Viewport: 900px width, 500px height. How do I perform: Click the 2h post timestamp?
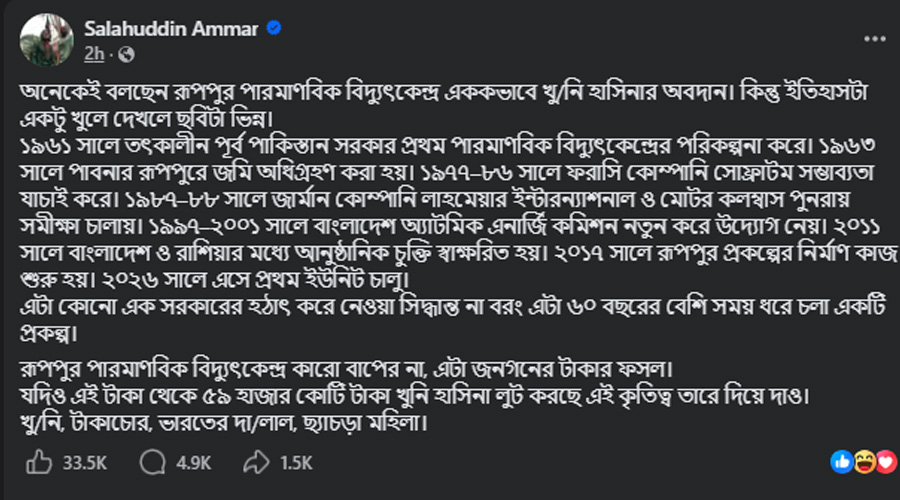click(x=94, y=53)
